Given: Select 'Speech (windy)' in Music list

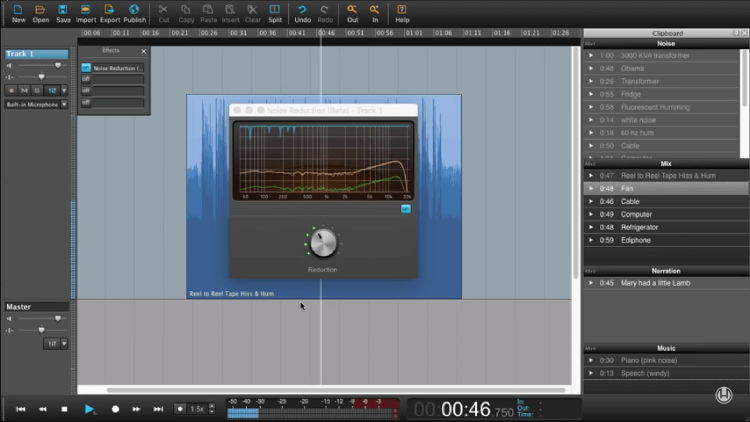Looking at the screenshot, I should 666,373.
